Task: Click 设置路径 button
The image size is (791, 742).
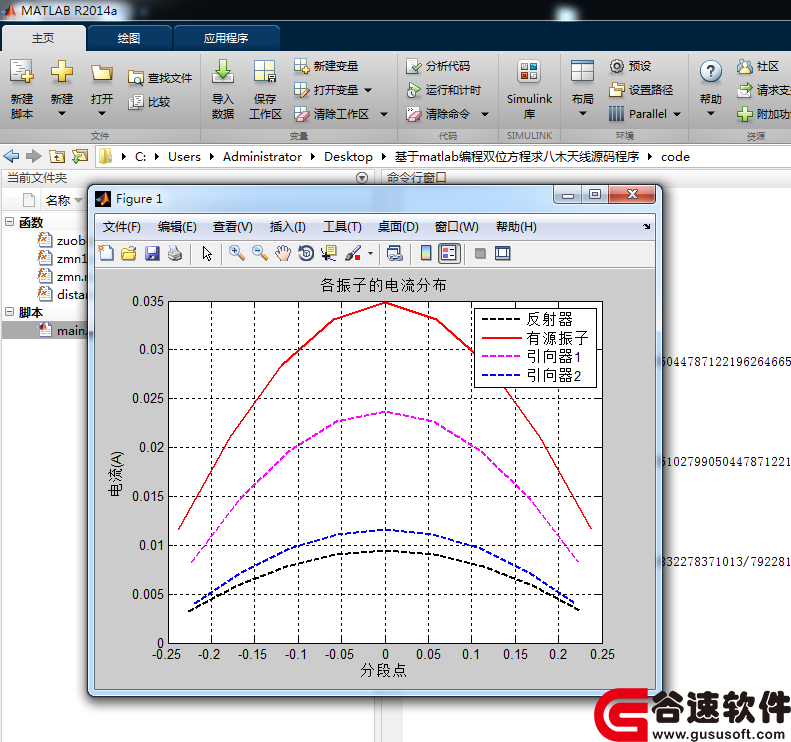Action: coord(641,90)
